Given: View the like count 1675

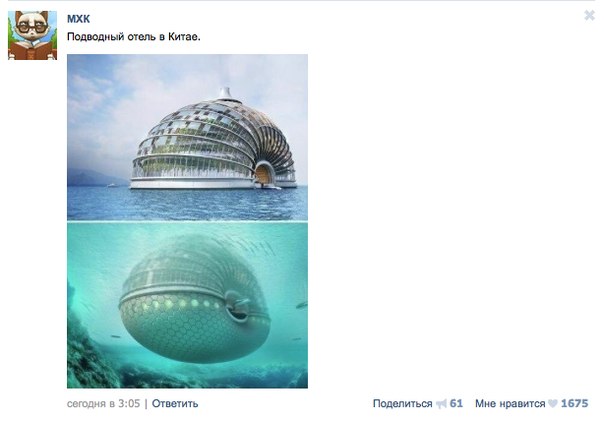Looking at the screenshot, I should coord(574,404).
